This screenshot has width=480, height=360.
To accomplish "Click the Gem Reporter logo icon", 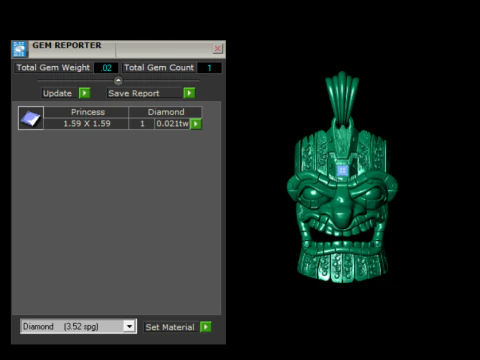I will pos(19,49).
